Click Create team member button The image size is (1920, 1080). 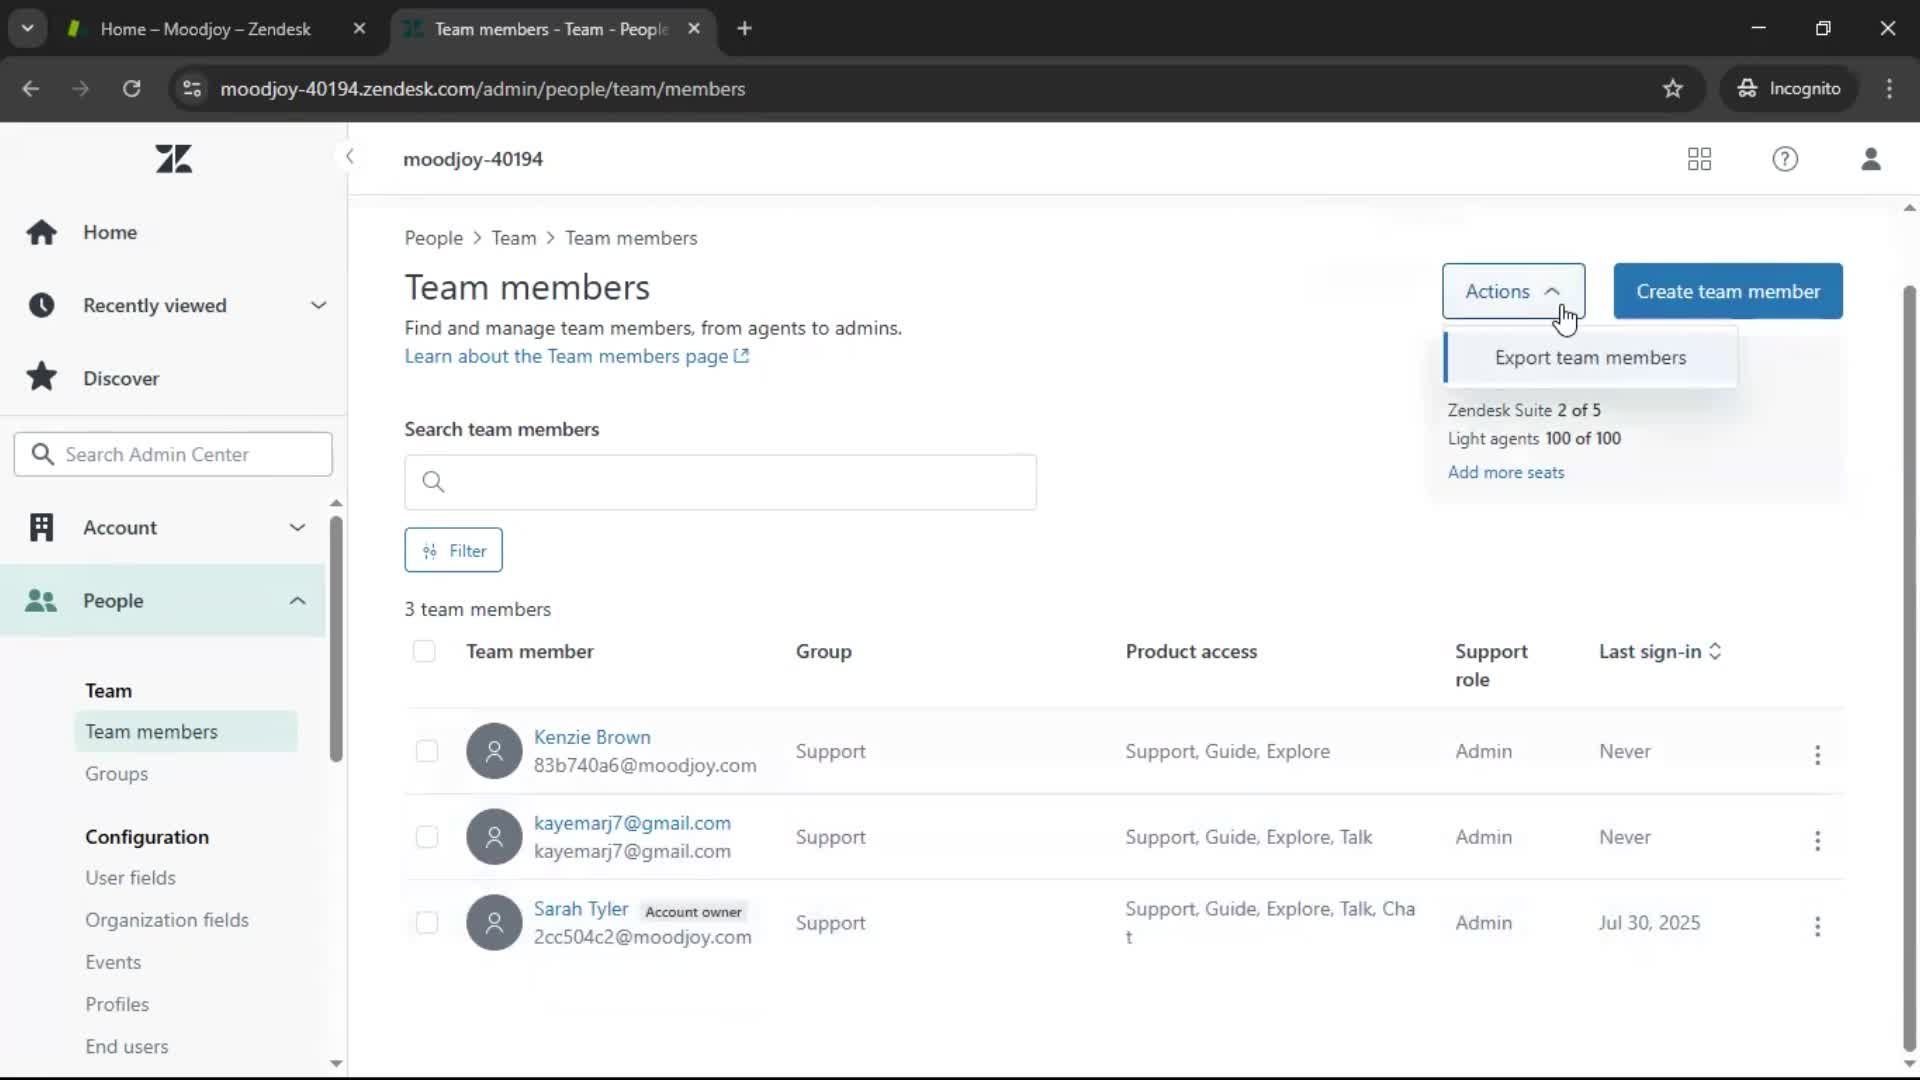1727,291
